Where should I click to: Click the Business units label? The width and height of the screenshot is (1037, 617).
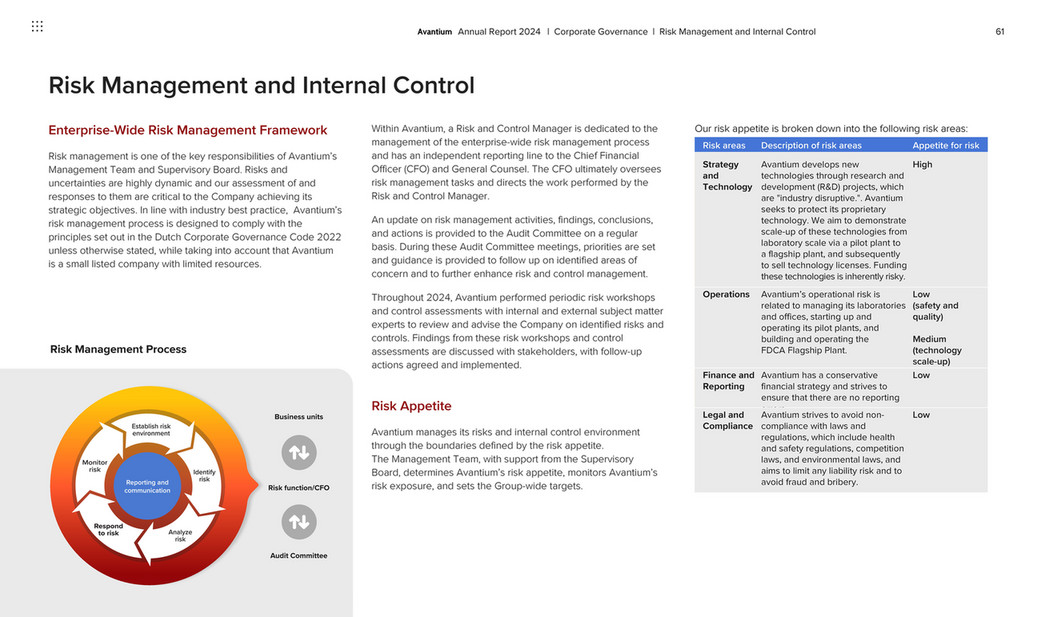[299, 417]
